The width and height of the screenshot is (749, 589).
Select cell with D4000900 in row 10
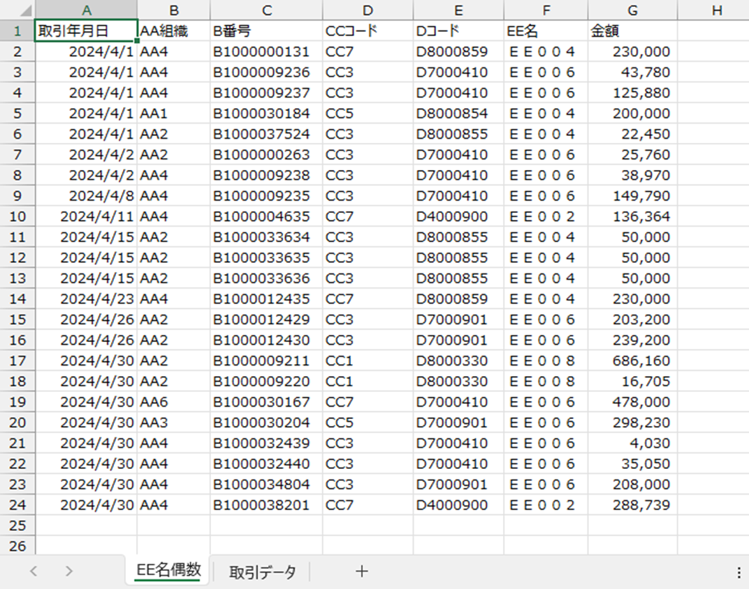click(457, 214)
